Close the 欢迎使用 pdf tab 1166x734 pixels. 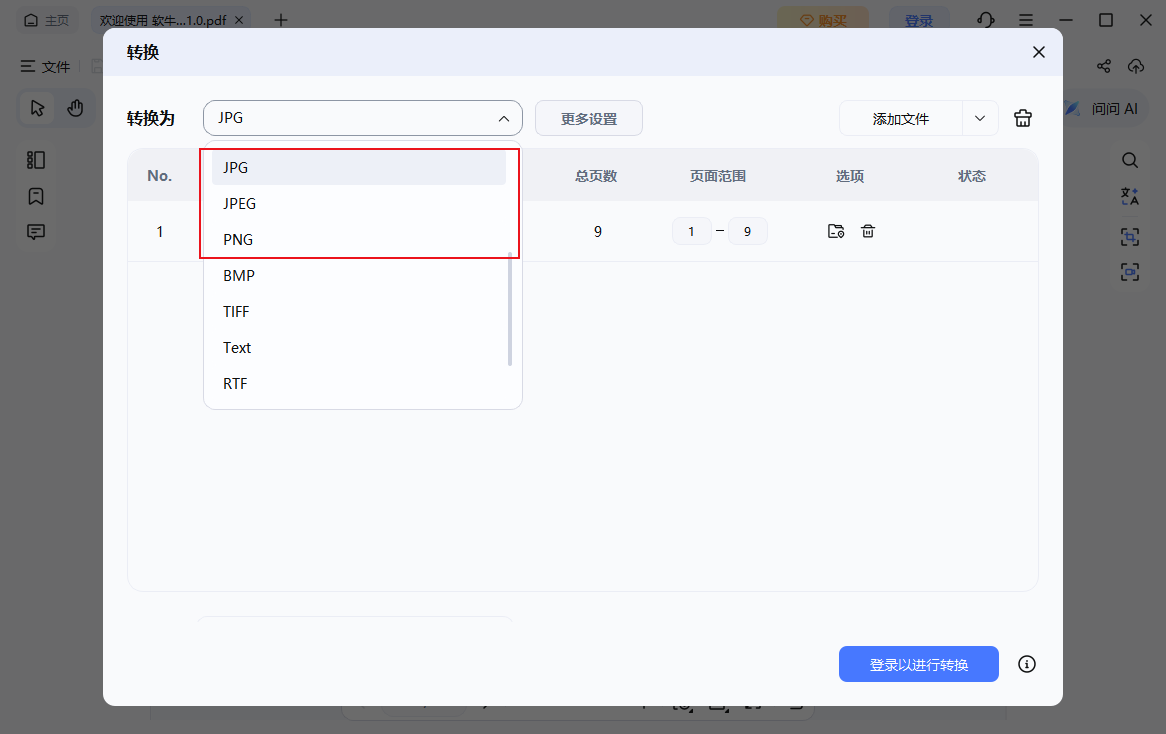[239, 20]
